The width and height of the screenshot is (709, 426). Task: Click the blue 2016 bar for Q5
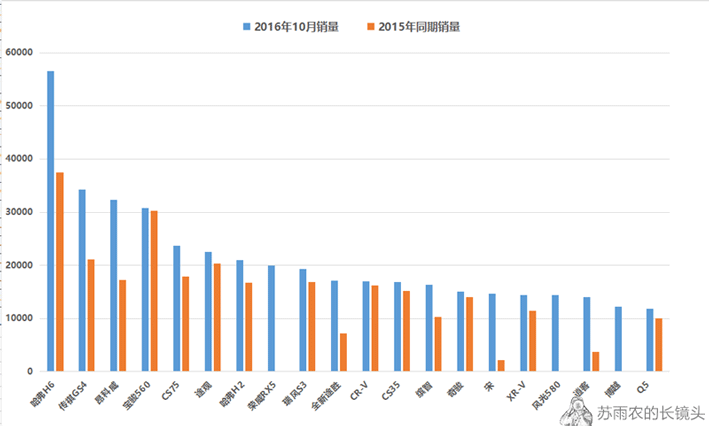[650, 340]
